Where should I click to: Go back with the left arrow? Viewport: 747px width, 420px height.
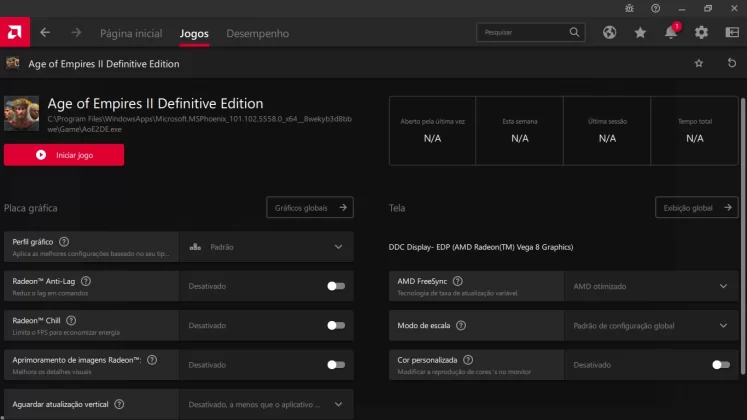45,32
